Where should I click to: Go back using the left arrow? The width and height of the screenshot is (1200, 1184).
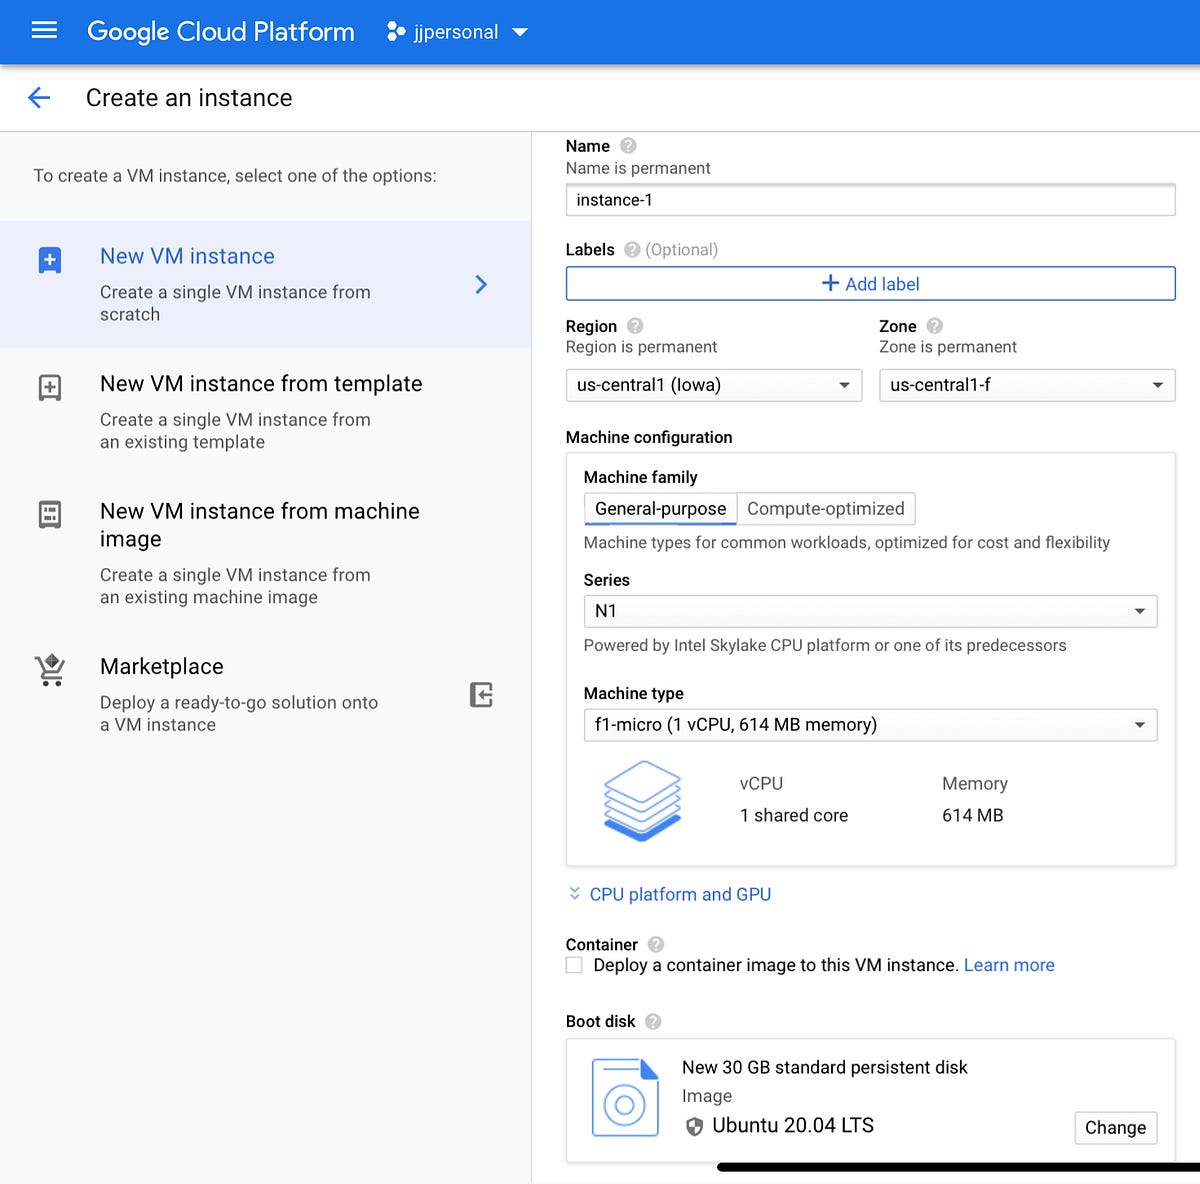point(39,98)
